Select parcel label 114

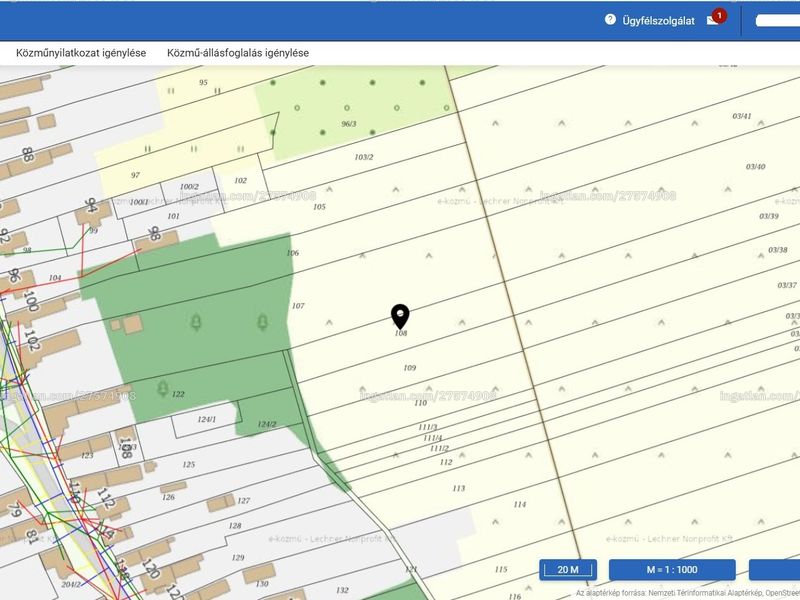[519, 505]
